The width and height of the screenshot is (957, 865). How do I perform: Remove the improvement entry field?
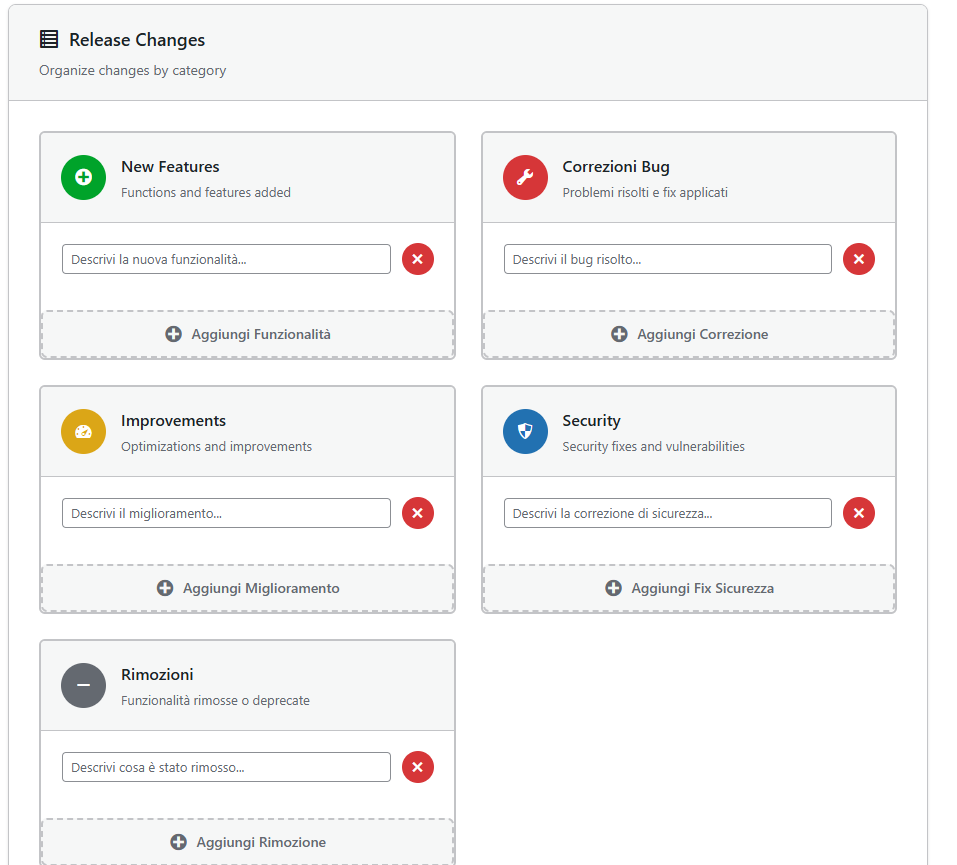(x=417, y=513)
